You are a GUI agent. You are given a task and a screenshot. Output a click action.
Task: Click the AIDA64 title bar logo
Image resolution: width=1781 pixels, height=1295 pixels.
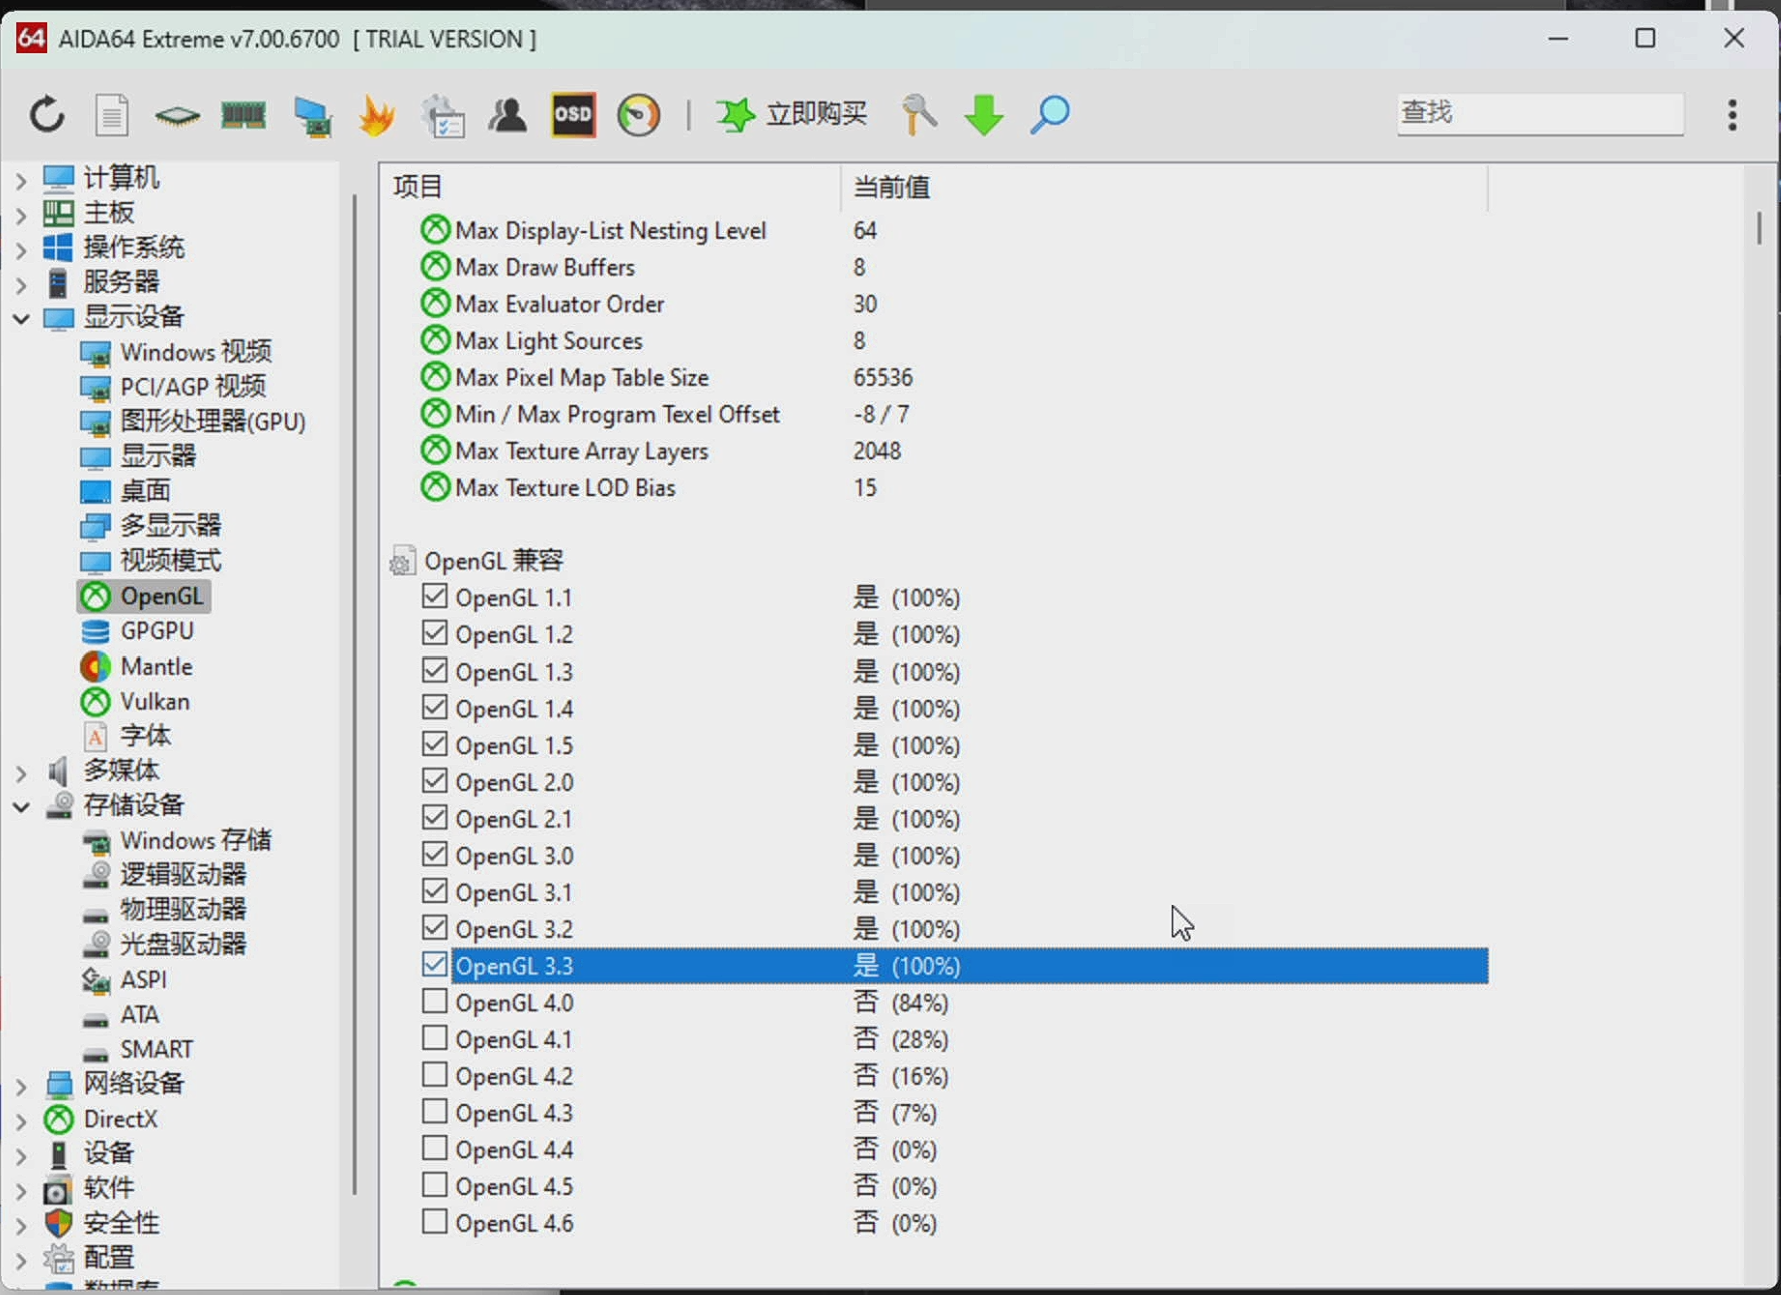coord(31,39)
